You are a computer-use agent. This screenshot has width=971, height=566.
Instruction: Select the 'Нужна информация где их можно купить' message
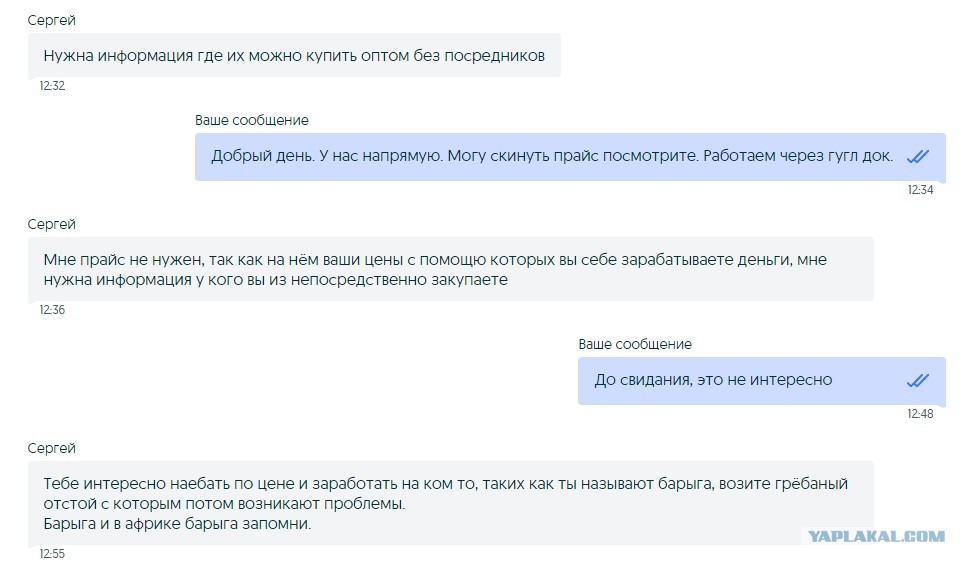click(x=294, y=55)
